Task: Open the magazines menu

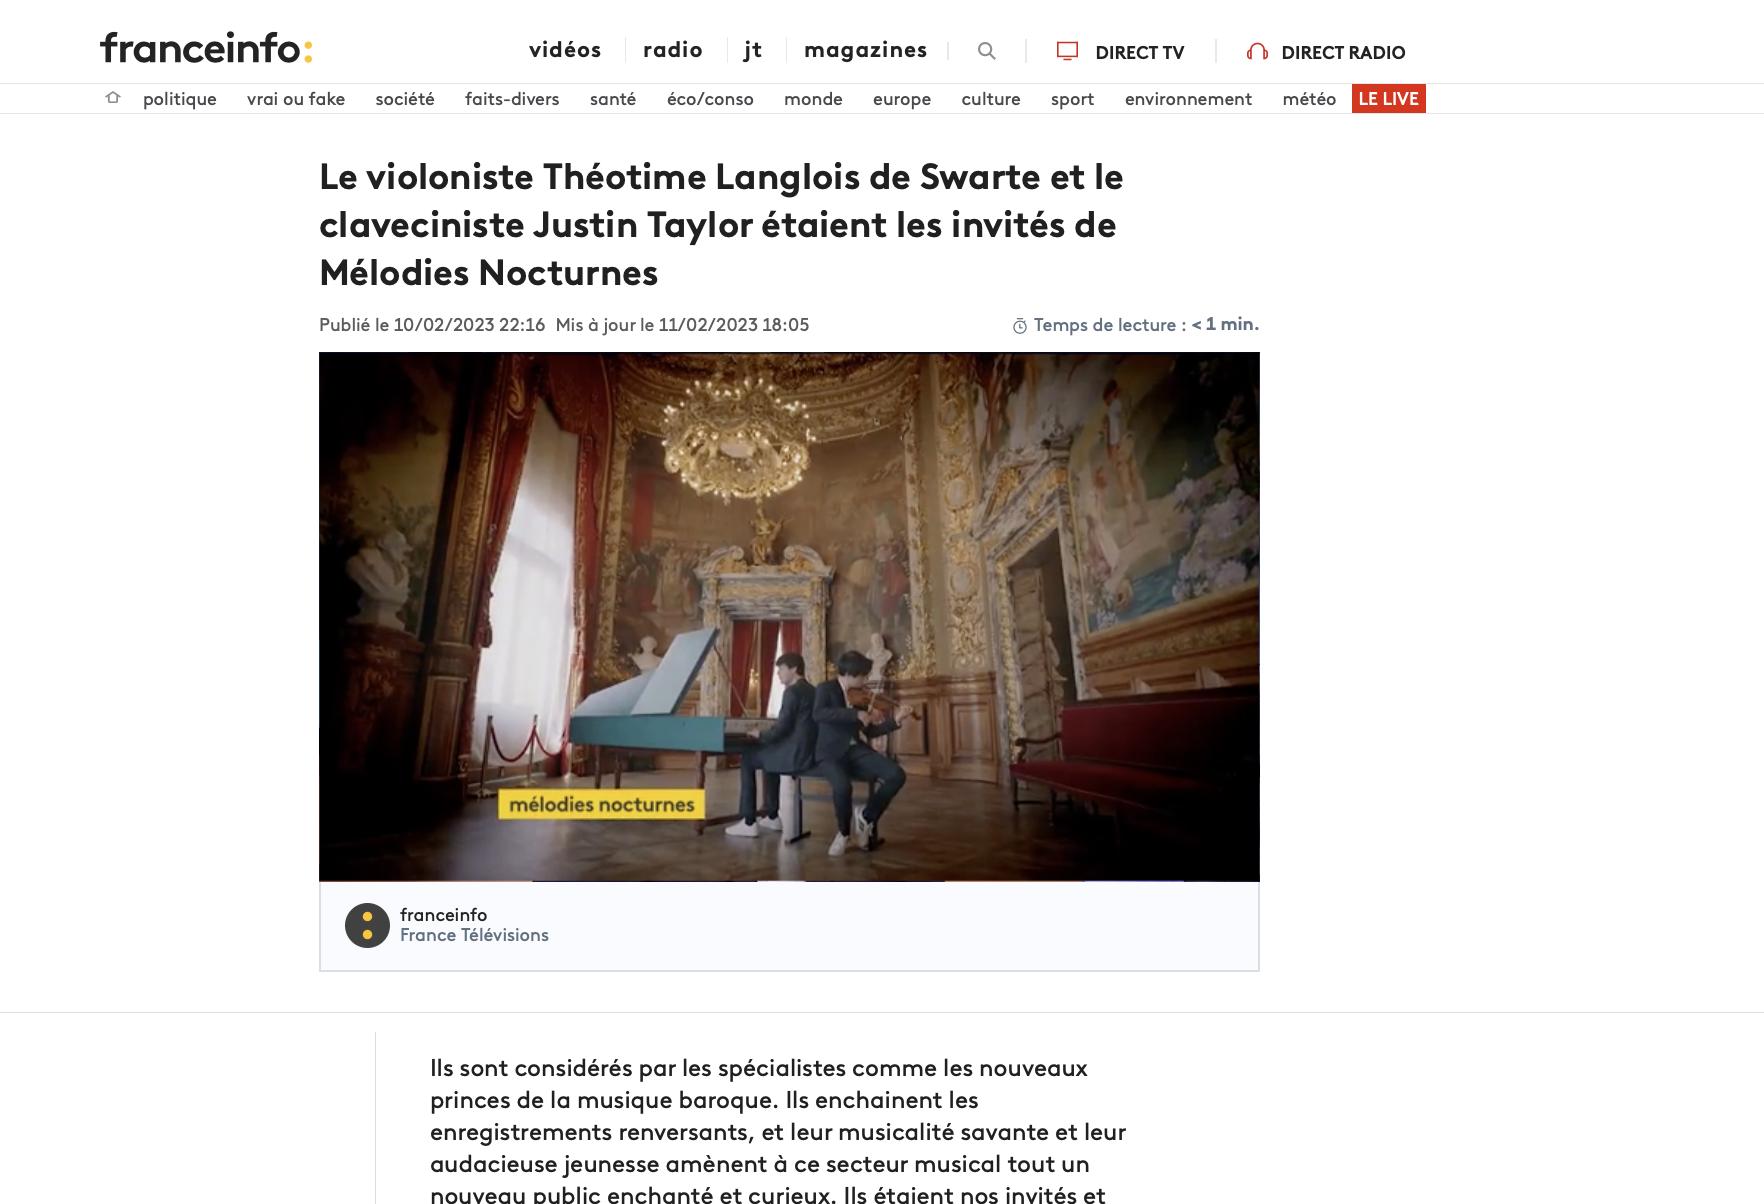Action: click(x=866, y=50)
